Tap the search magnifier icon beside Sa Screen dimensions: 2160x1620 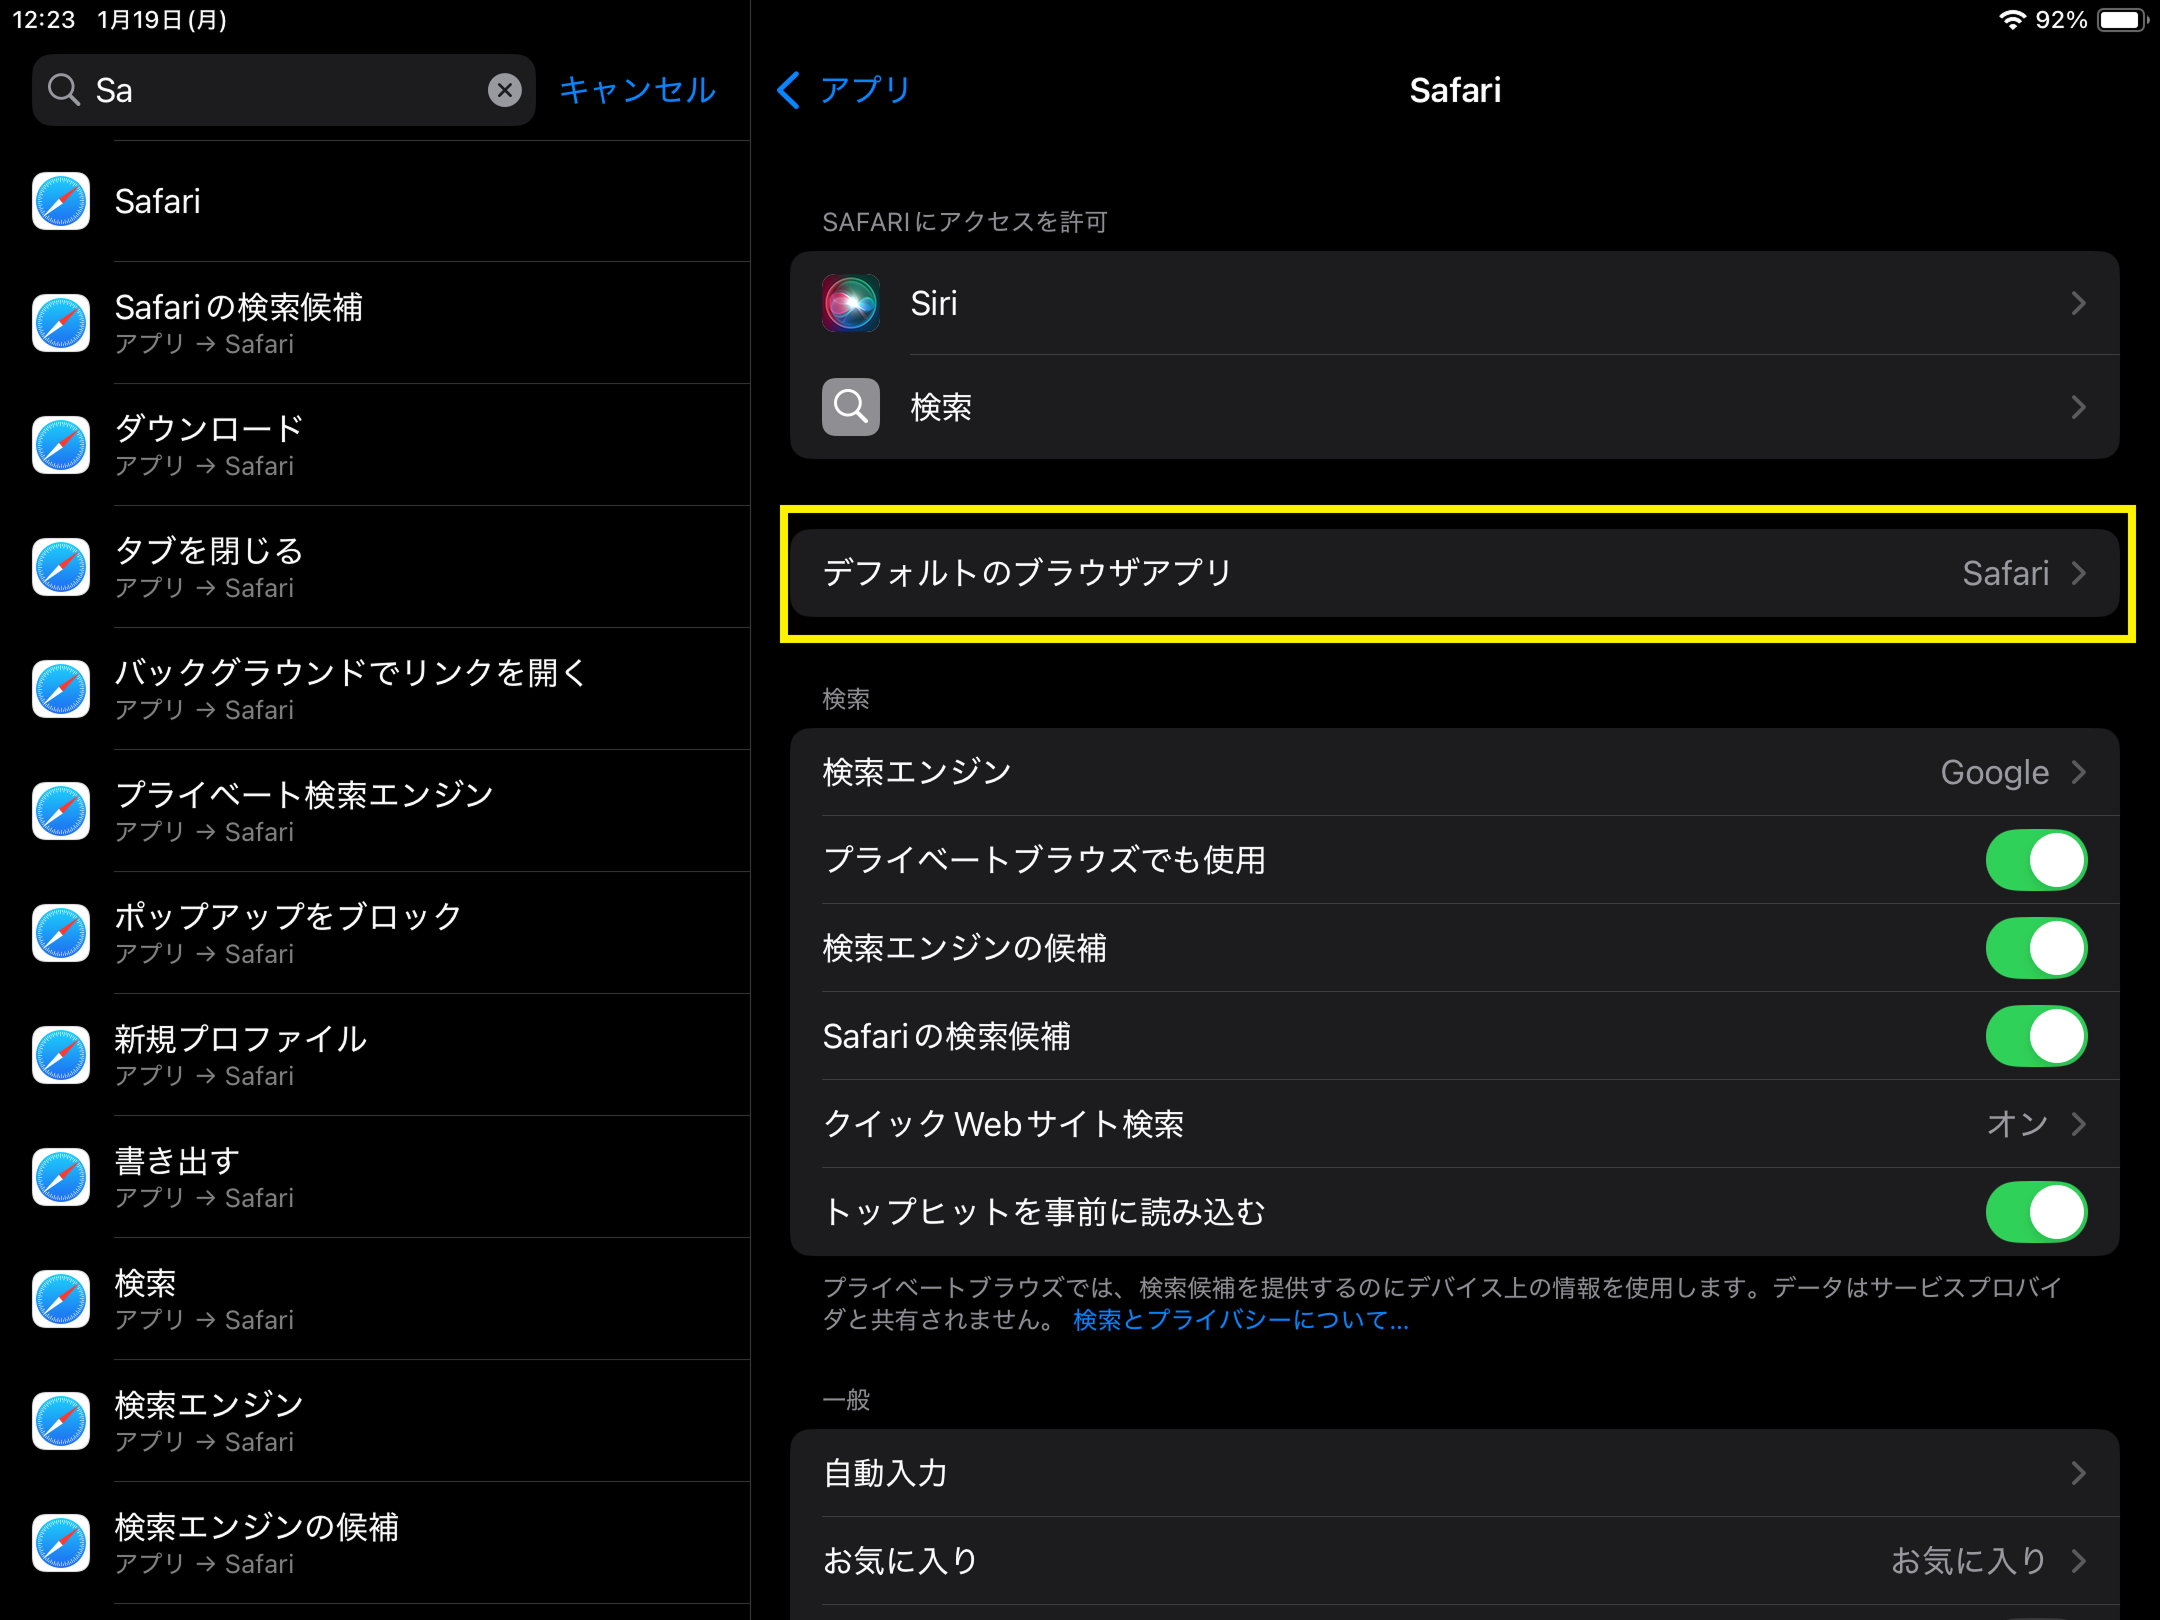[64, 90]
